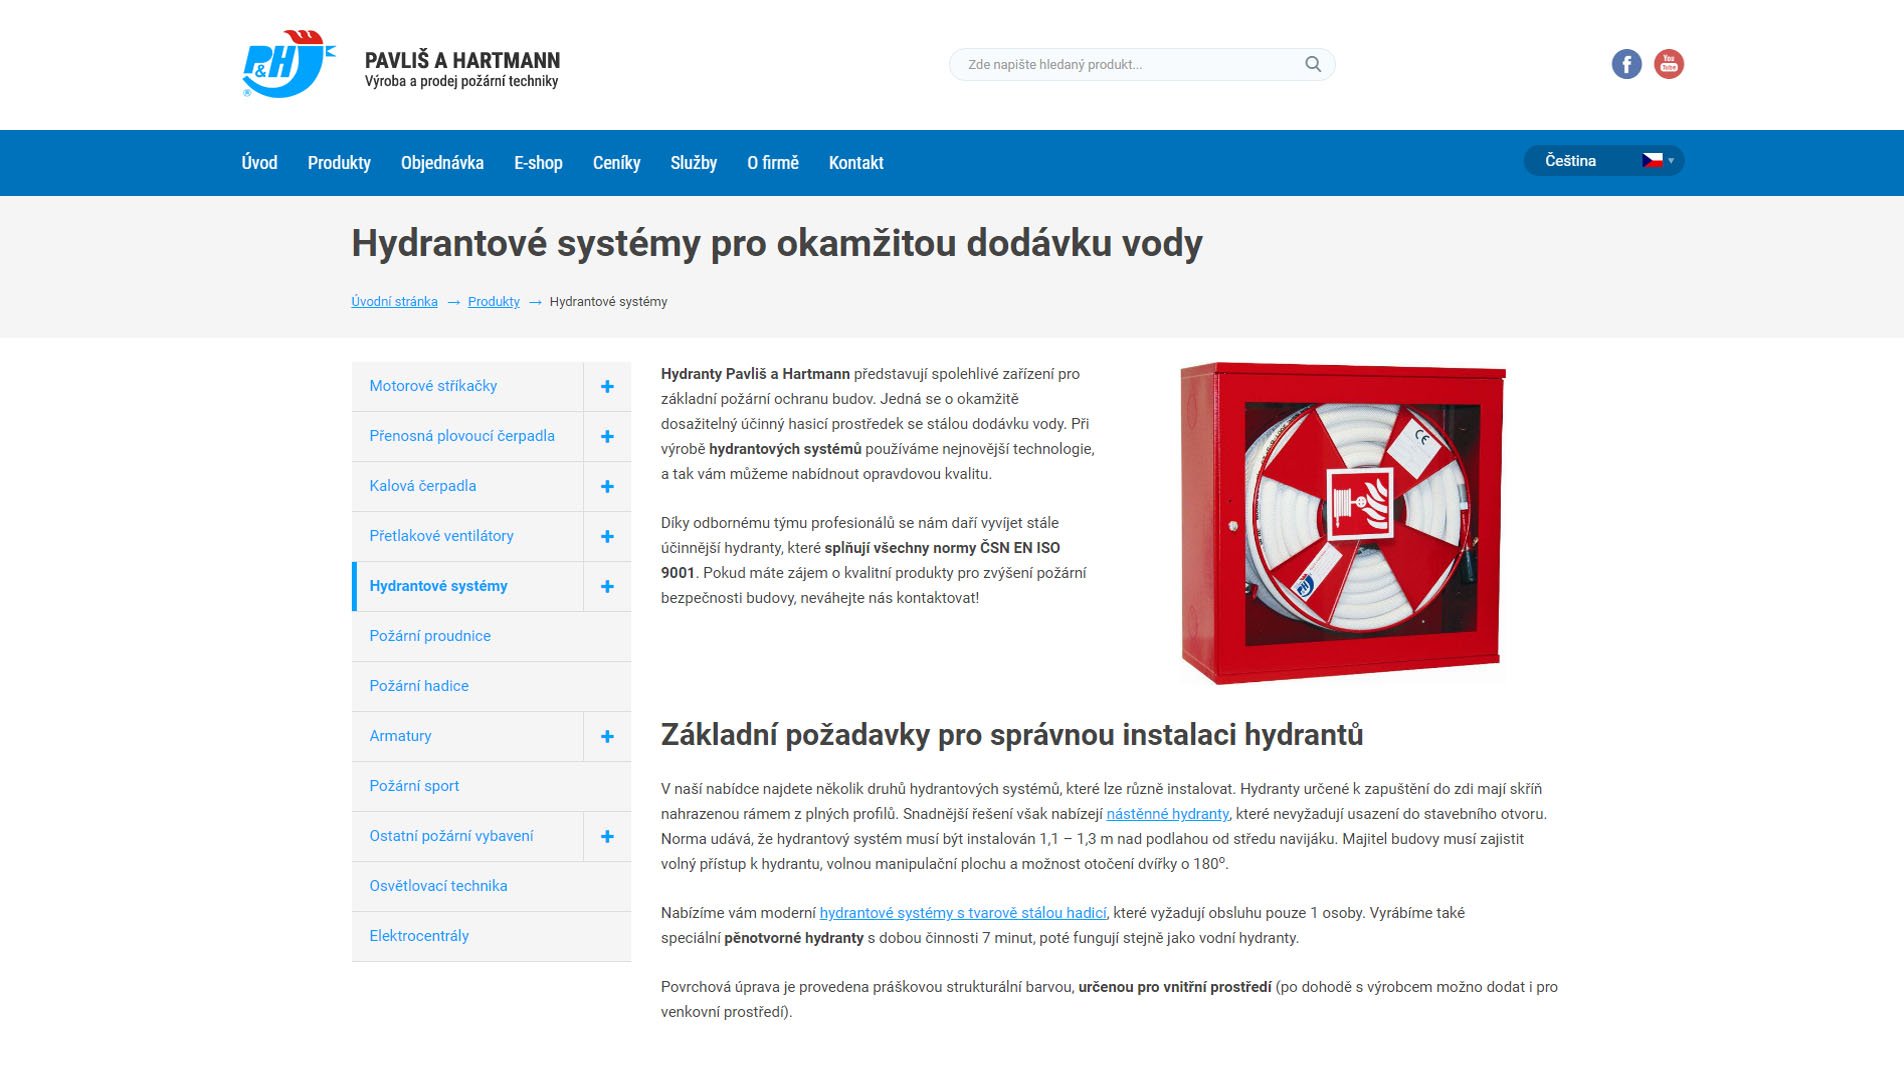Viewport: 1904px width, 1068px height.
Task: Select Požární proudnice in sidebar
Action: click(x=491, y=636)
